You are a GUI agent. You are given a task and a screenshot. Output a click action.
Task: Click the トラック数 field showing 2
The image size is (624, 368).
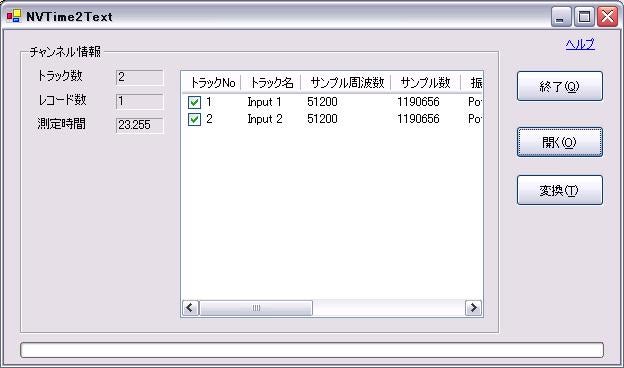[x=139, y=77]
